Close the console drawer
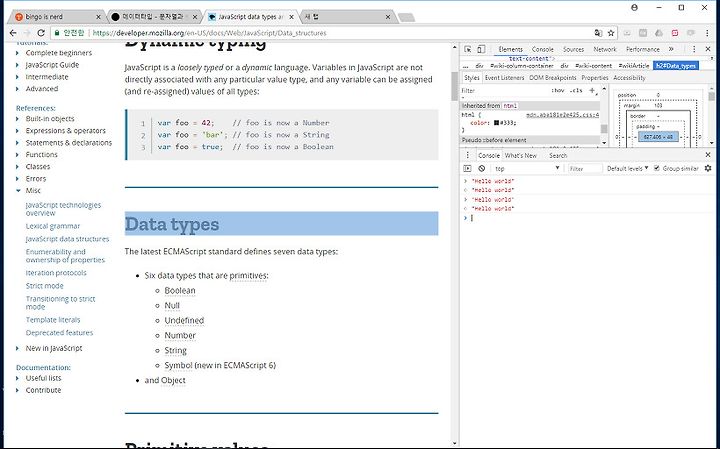Viewport: 720px width, 449px height. click(708, 155)
